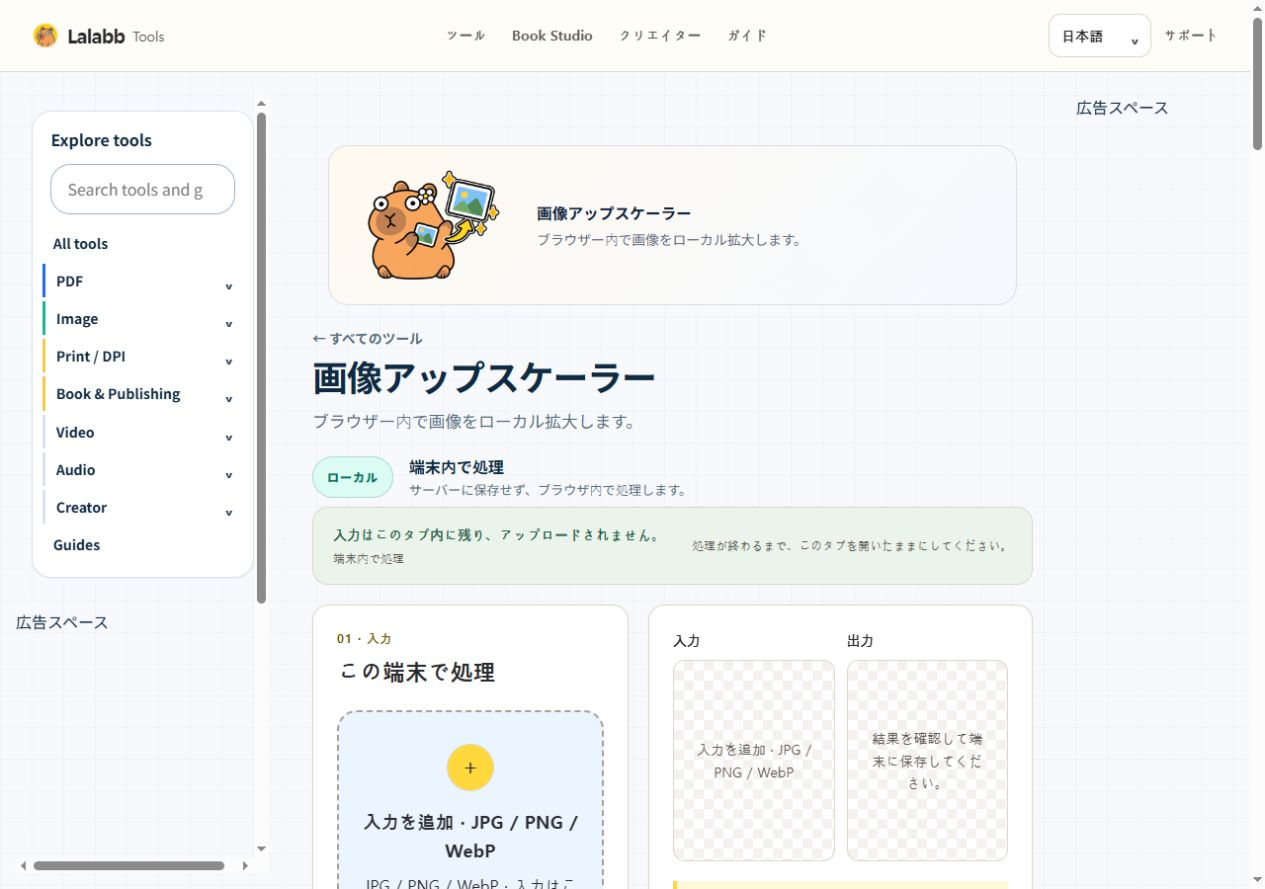Open the 日本語 language dropdown
1265x889 pixels.
(1100, 36)
